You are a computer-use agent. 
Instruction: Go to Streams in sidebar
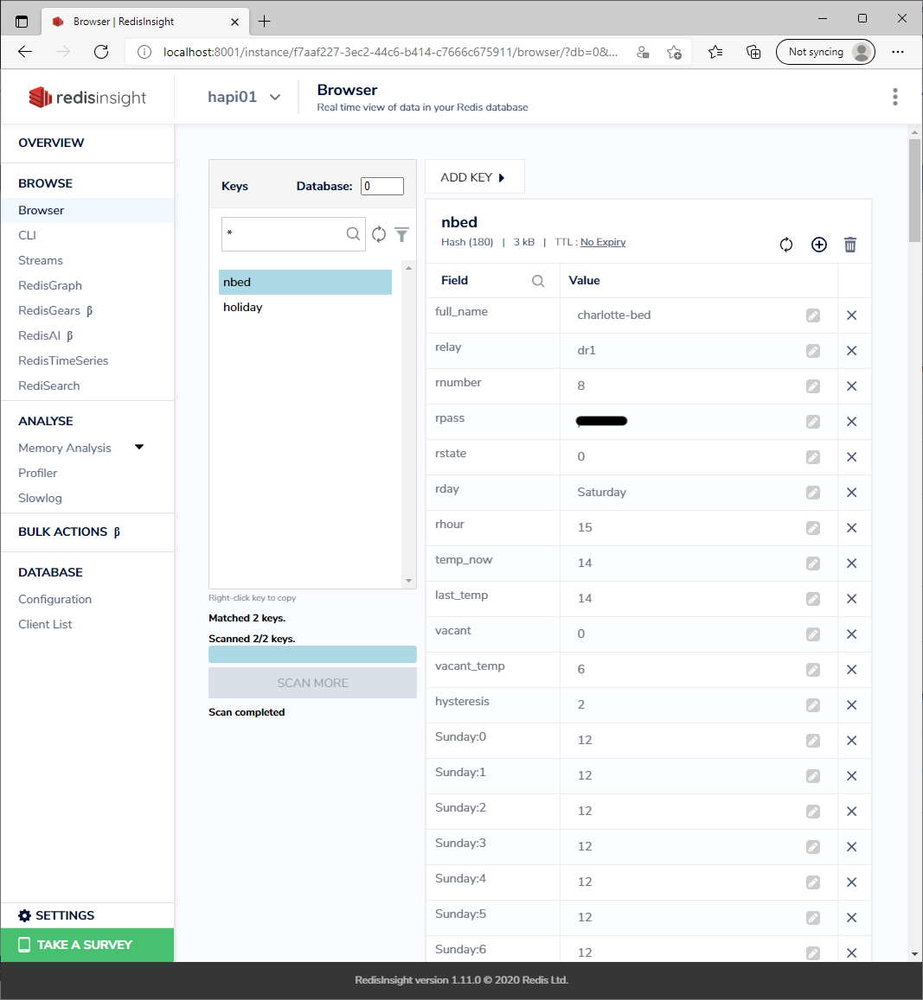tap(40, 260)
